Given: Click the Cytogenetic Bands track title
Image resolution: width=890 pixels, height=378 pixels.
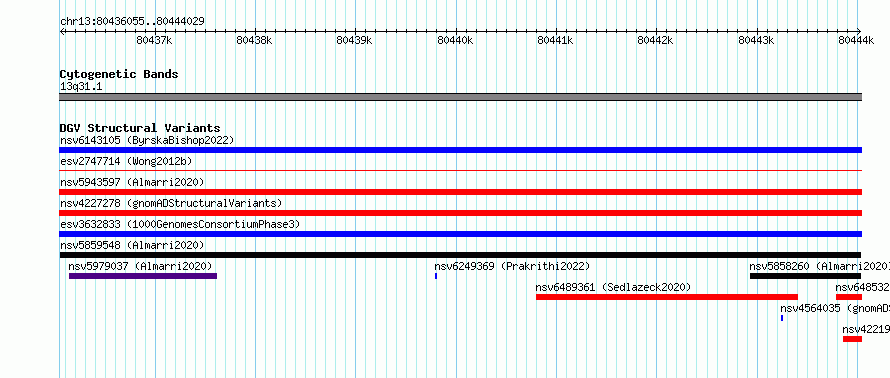Looking at the screenshot, I should pos(119,74).
